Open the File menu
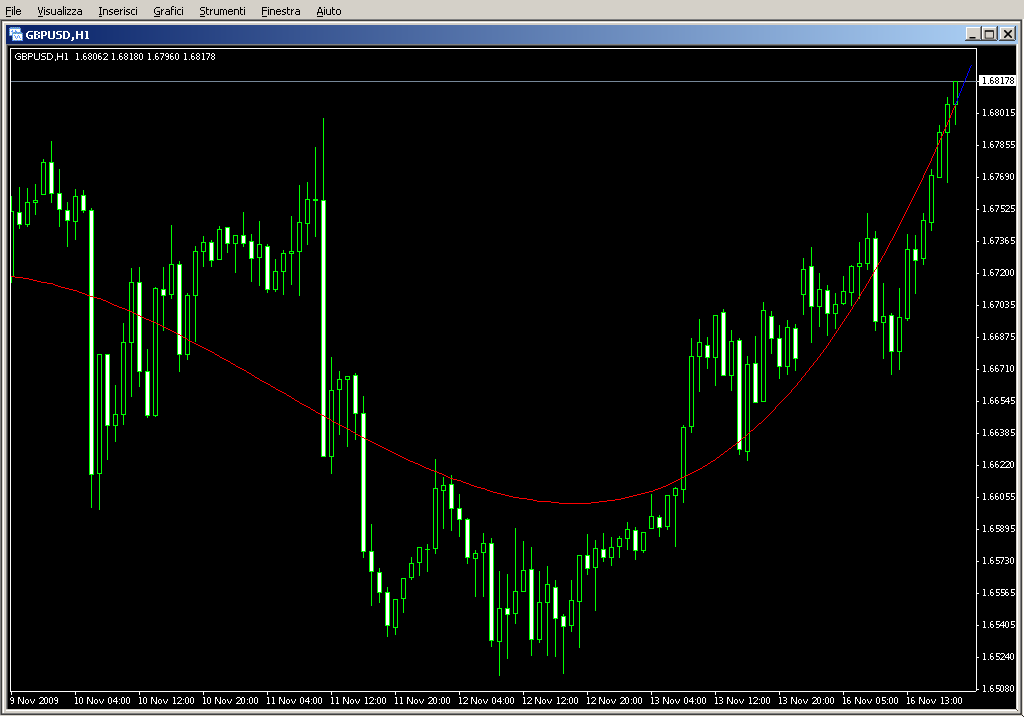1024x717 pixels. (x=13, y=11)
